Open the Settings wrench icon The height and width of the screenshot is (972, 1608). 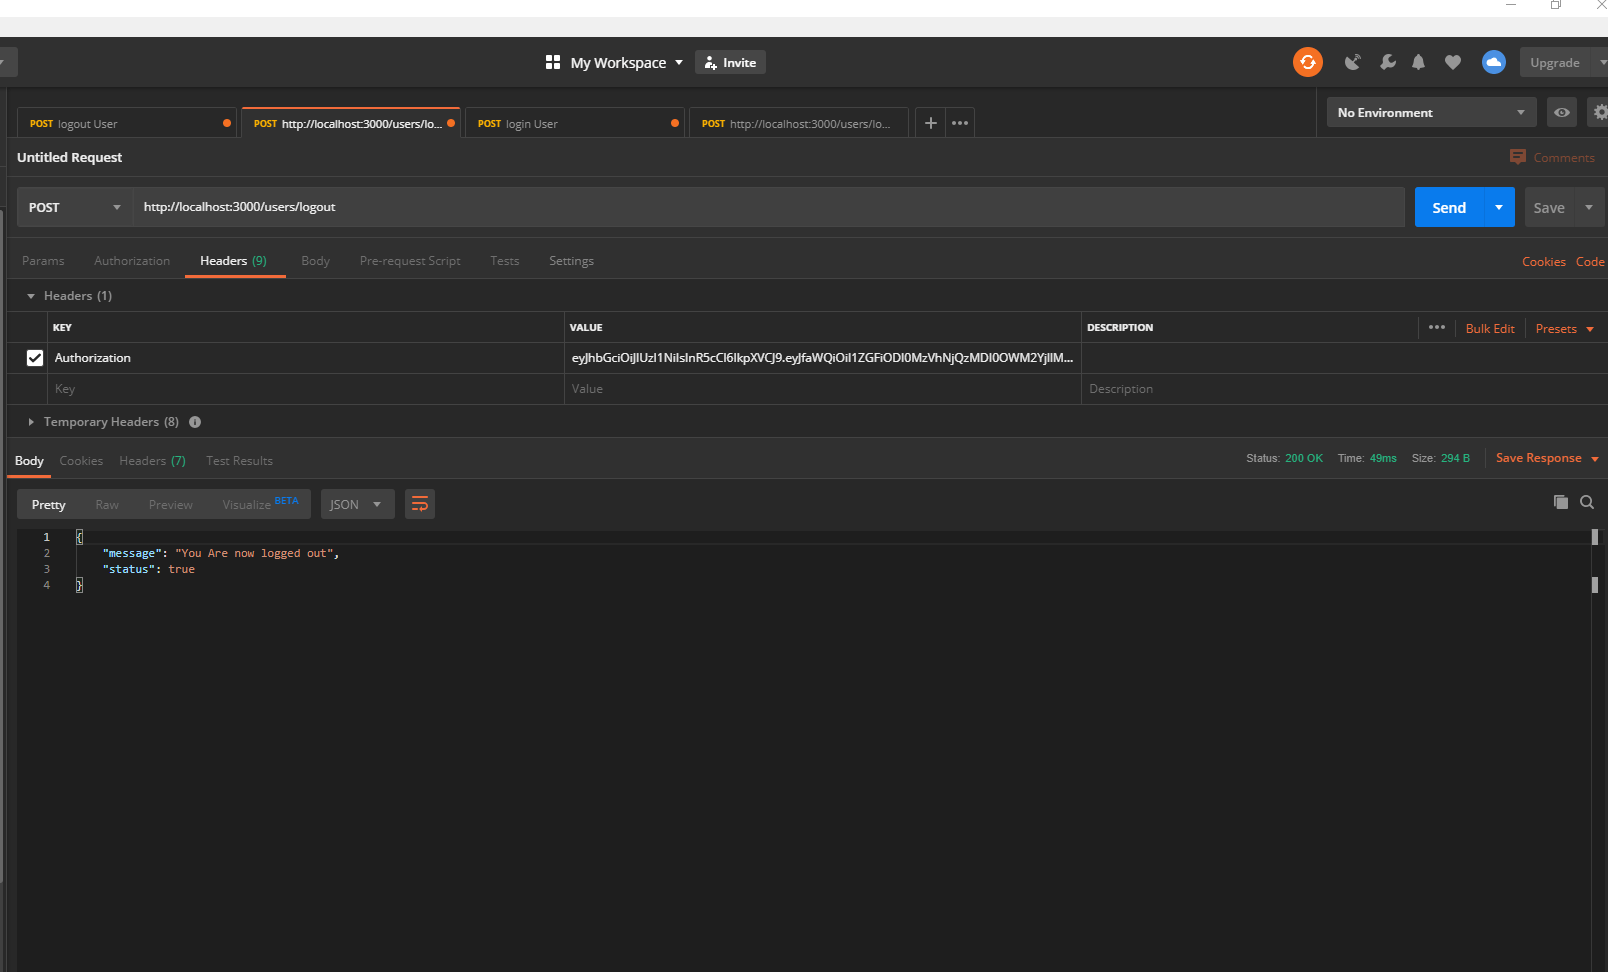[1387, 62]
